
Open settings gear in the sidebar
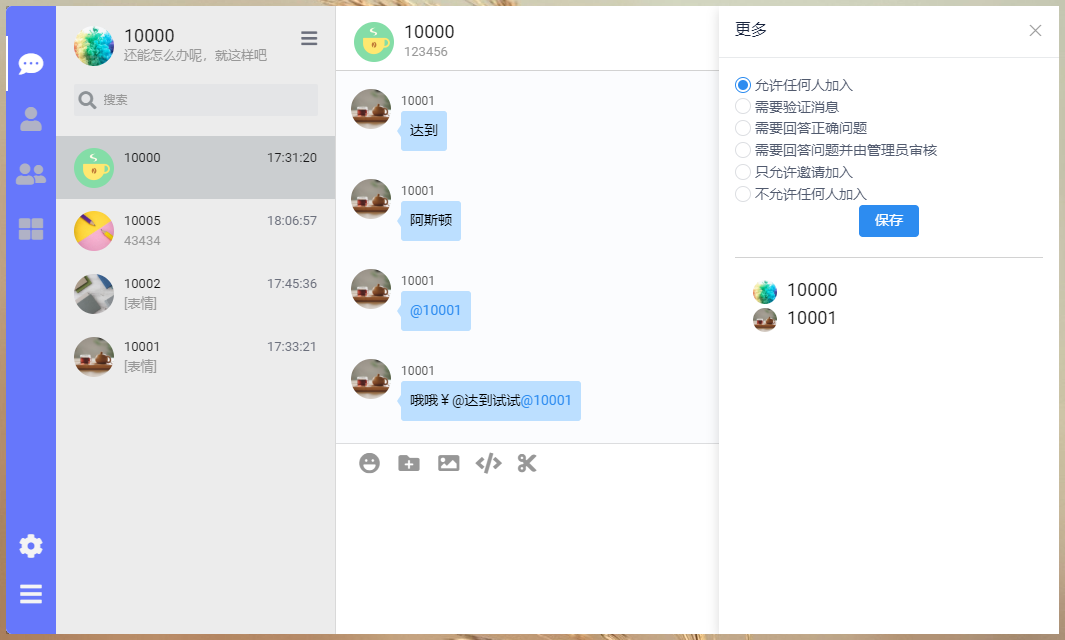click(x=31, y=546)
